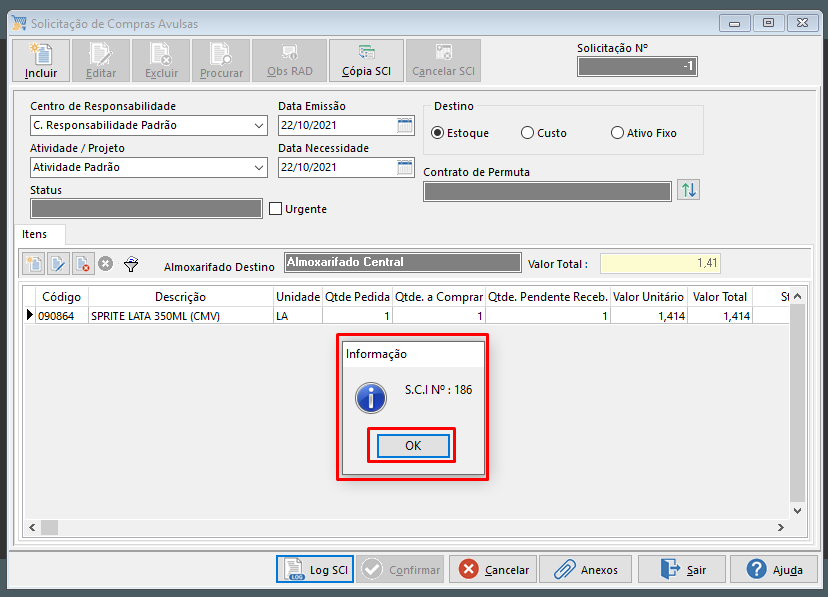Open the Data Necessidade calendar picker
Screen dimensions: 828x597
(x=404, y=167)
